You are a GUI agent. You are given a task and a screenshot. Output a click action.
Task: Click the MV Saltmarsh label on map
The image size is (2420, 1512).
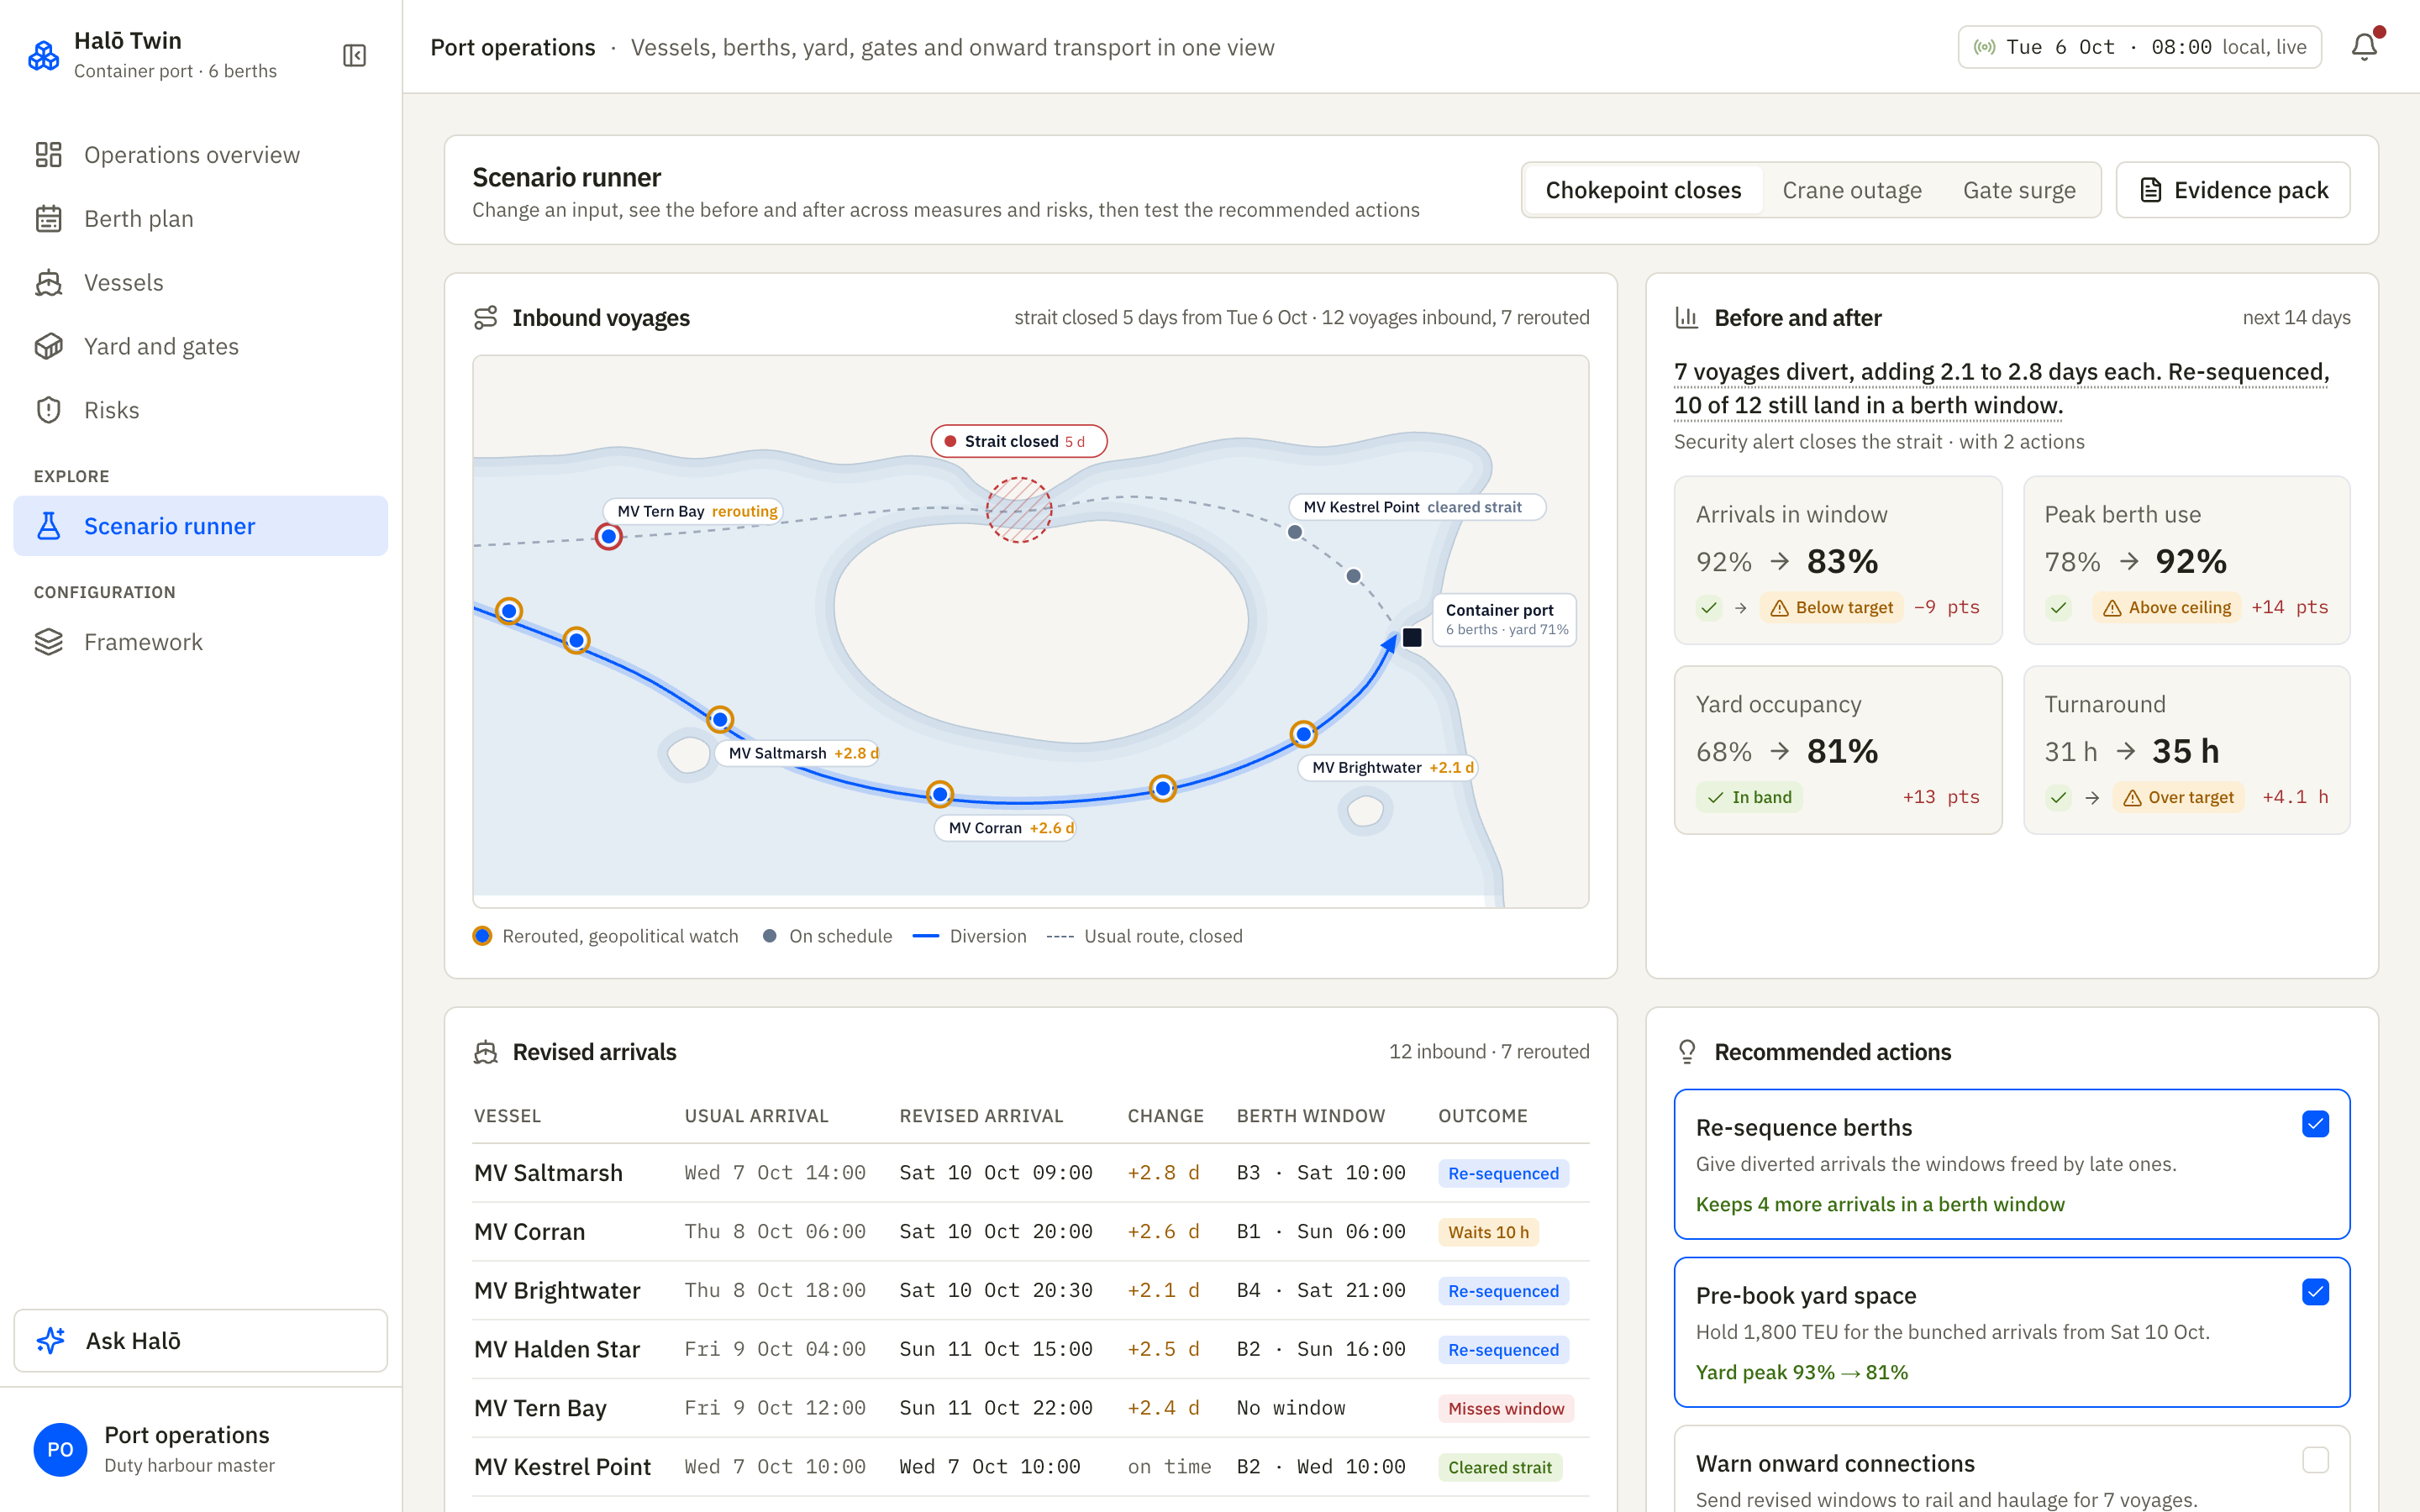[797, 753]
